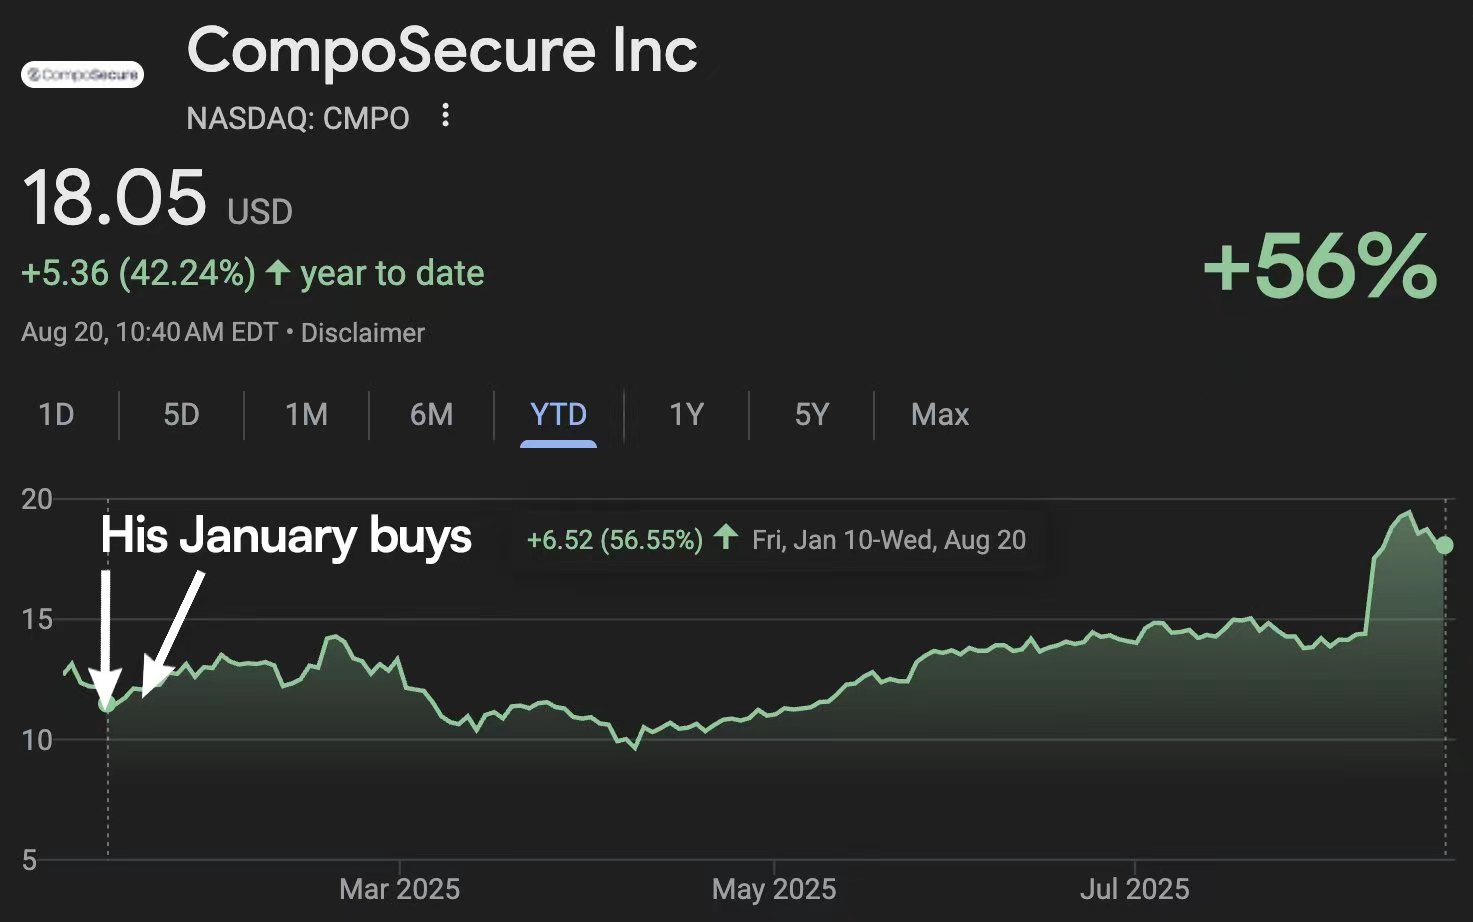Show the 1Y price range
This screenshot has height=922, width=1473.
point(686,414)
